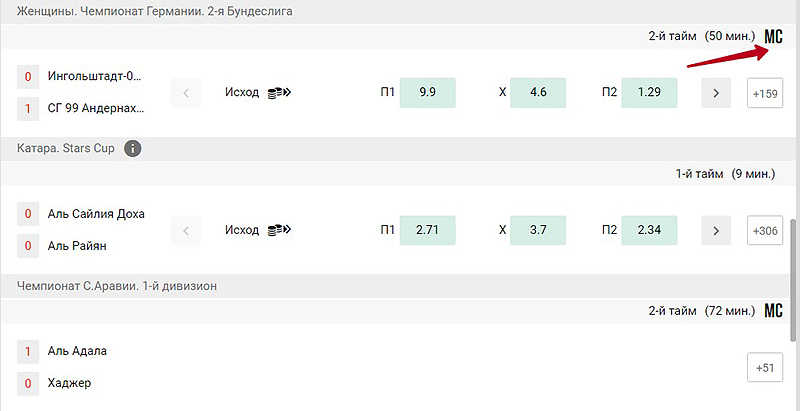This screenshot has width=800, height=411.
Task: Show previous market for Al Sailiya match
Action: [x=186, y=230]
